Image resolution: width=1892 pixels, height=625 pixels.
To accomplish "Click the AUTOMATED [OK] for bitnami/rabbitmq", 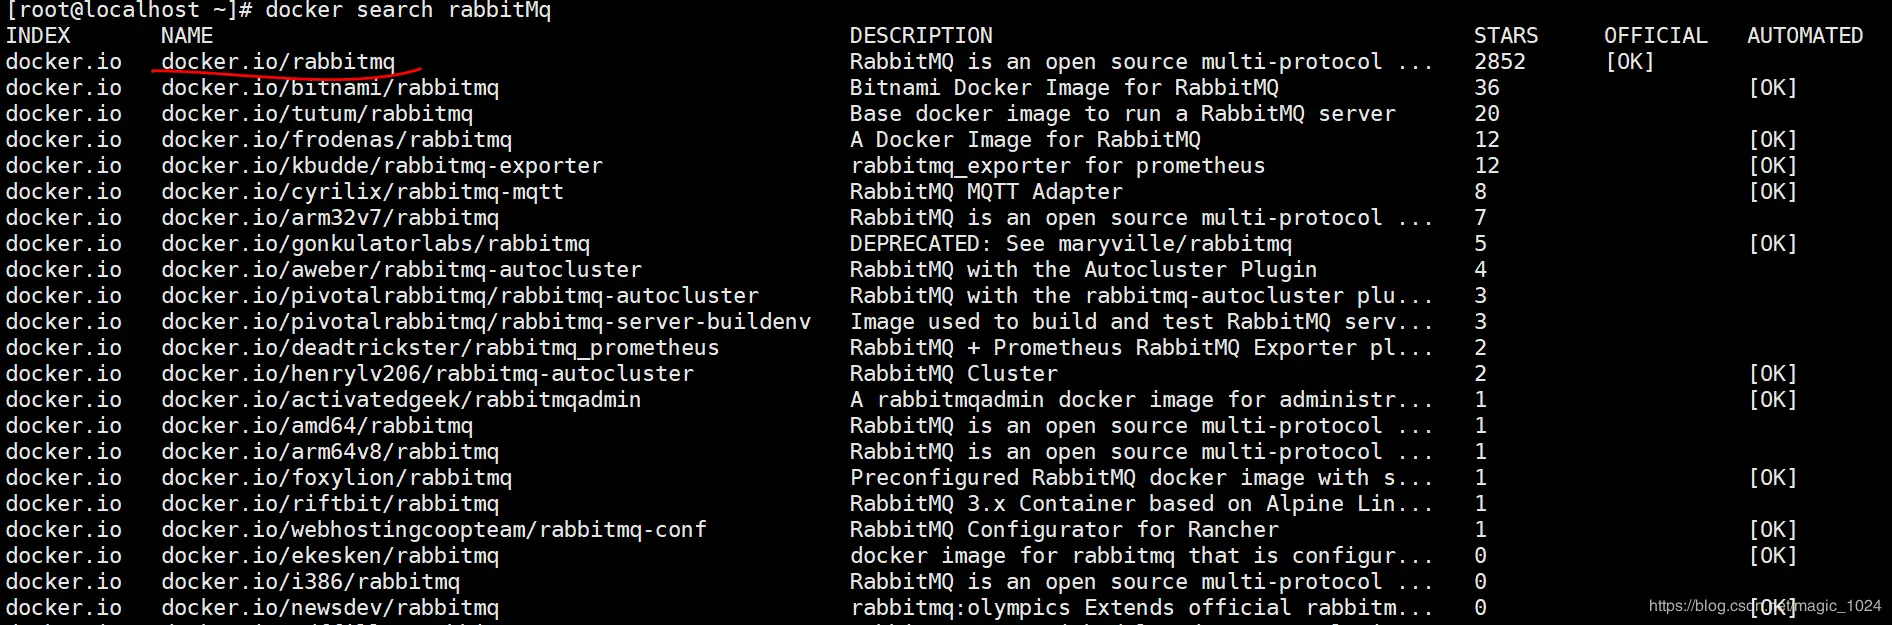I will pyautogui.click(x=1773, y=88).
